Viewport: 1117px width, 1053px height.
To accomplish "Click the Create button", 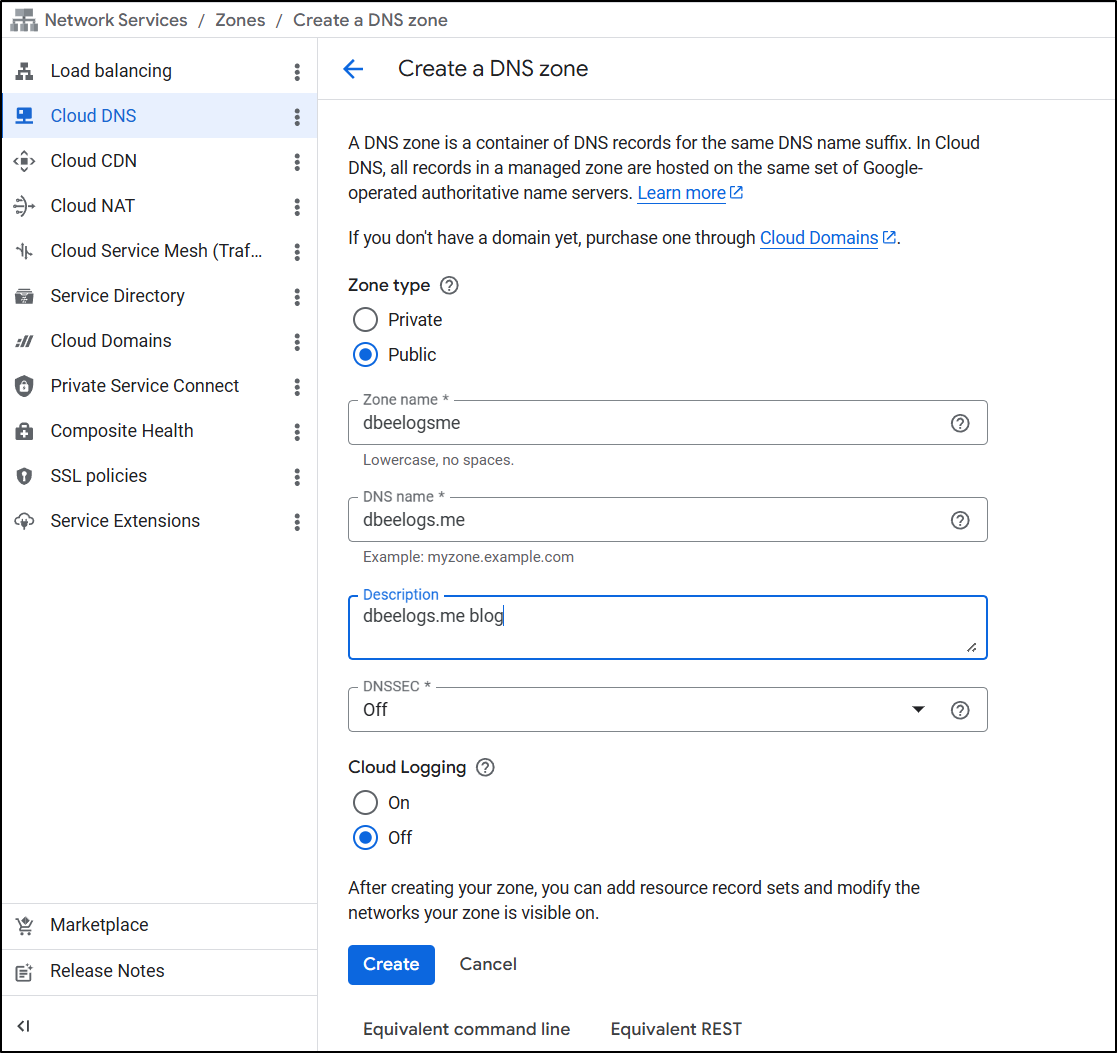I will pyautogui.click(x=391, y=965).
